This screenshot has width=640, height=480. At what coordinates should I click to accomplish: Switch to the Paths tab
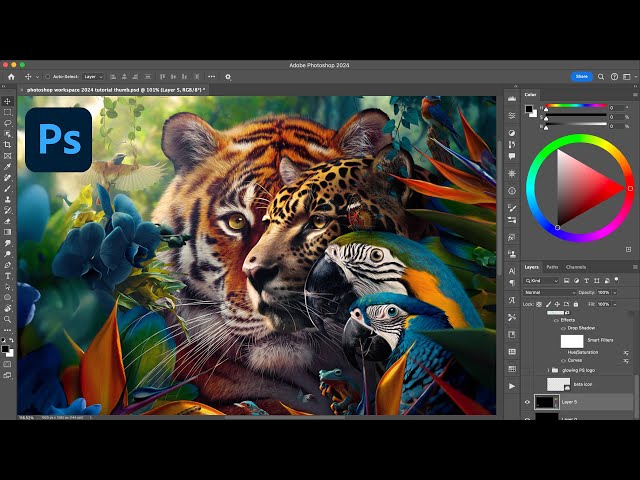tap(552, 267)
